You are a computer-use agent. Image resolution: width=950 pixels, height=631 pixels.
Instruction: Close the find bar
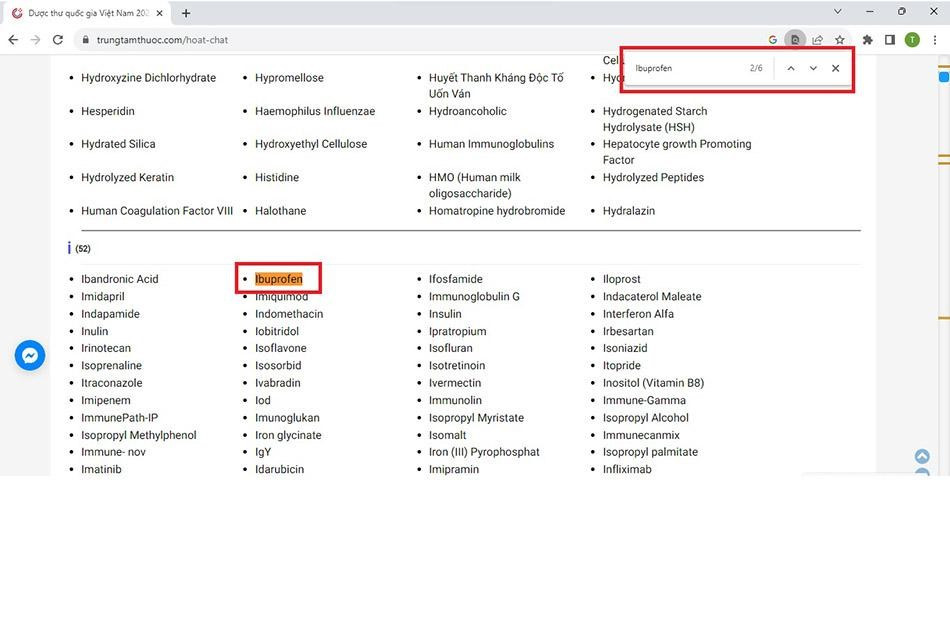pyautogui.click(x=836, y=68)
